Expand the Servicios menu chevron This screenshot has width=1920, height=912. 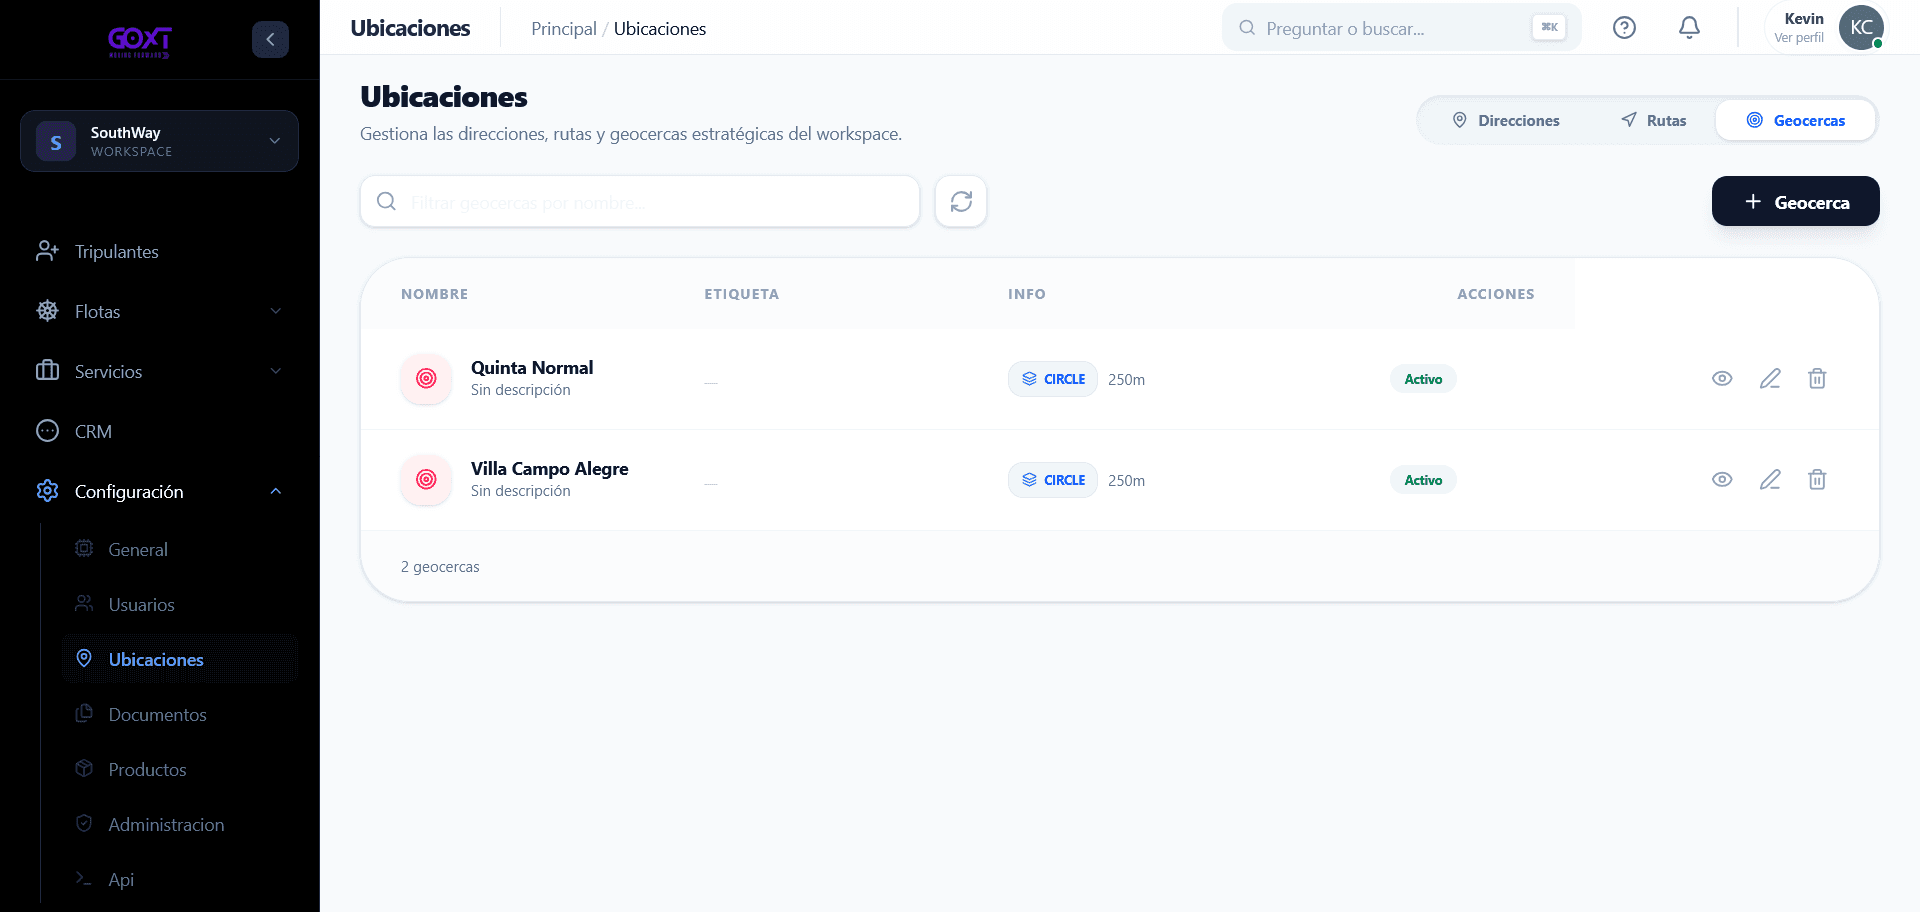pyautogui.click(x=276, y=371)
